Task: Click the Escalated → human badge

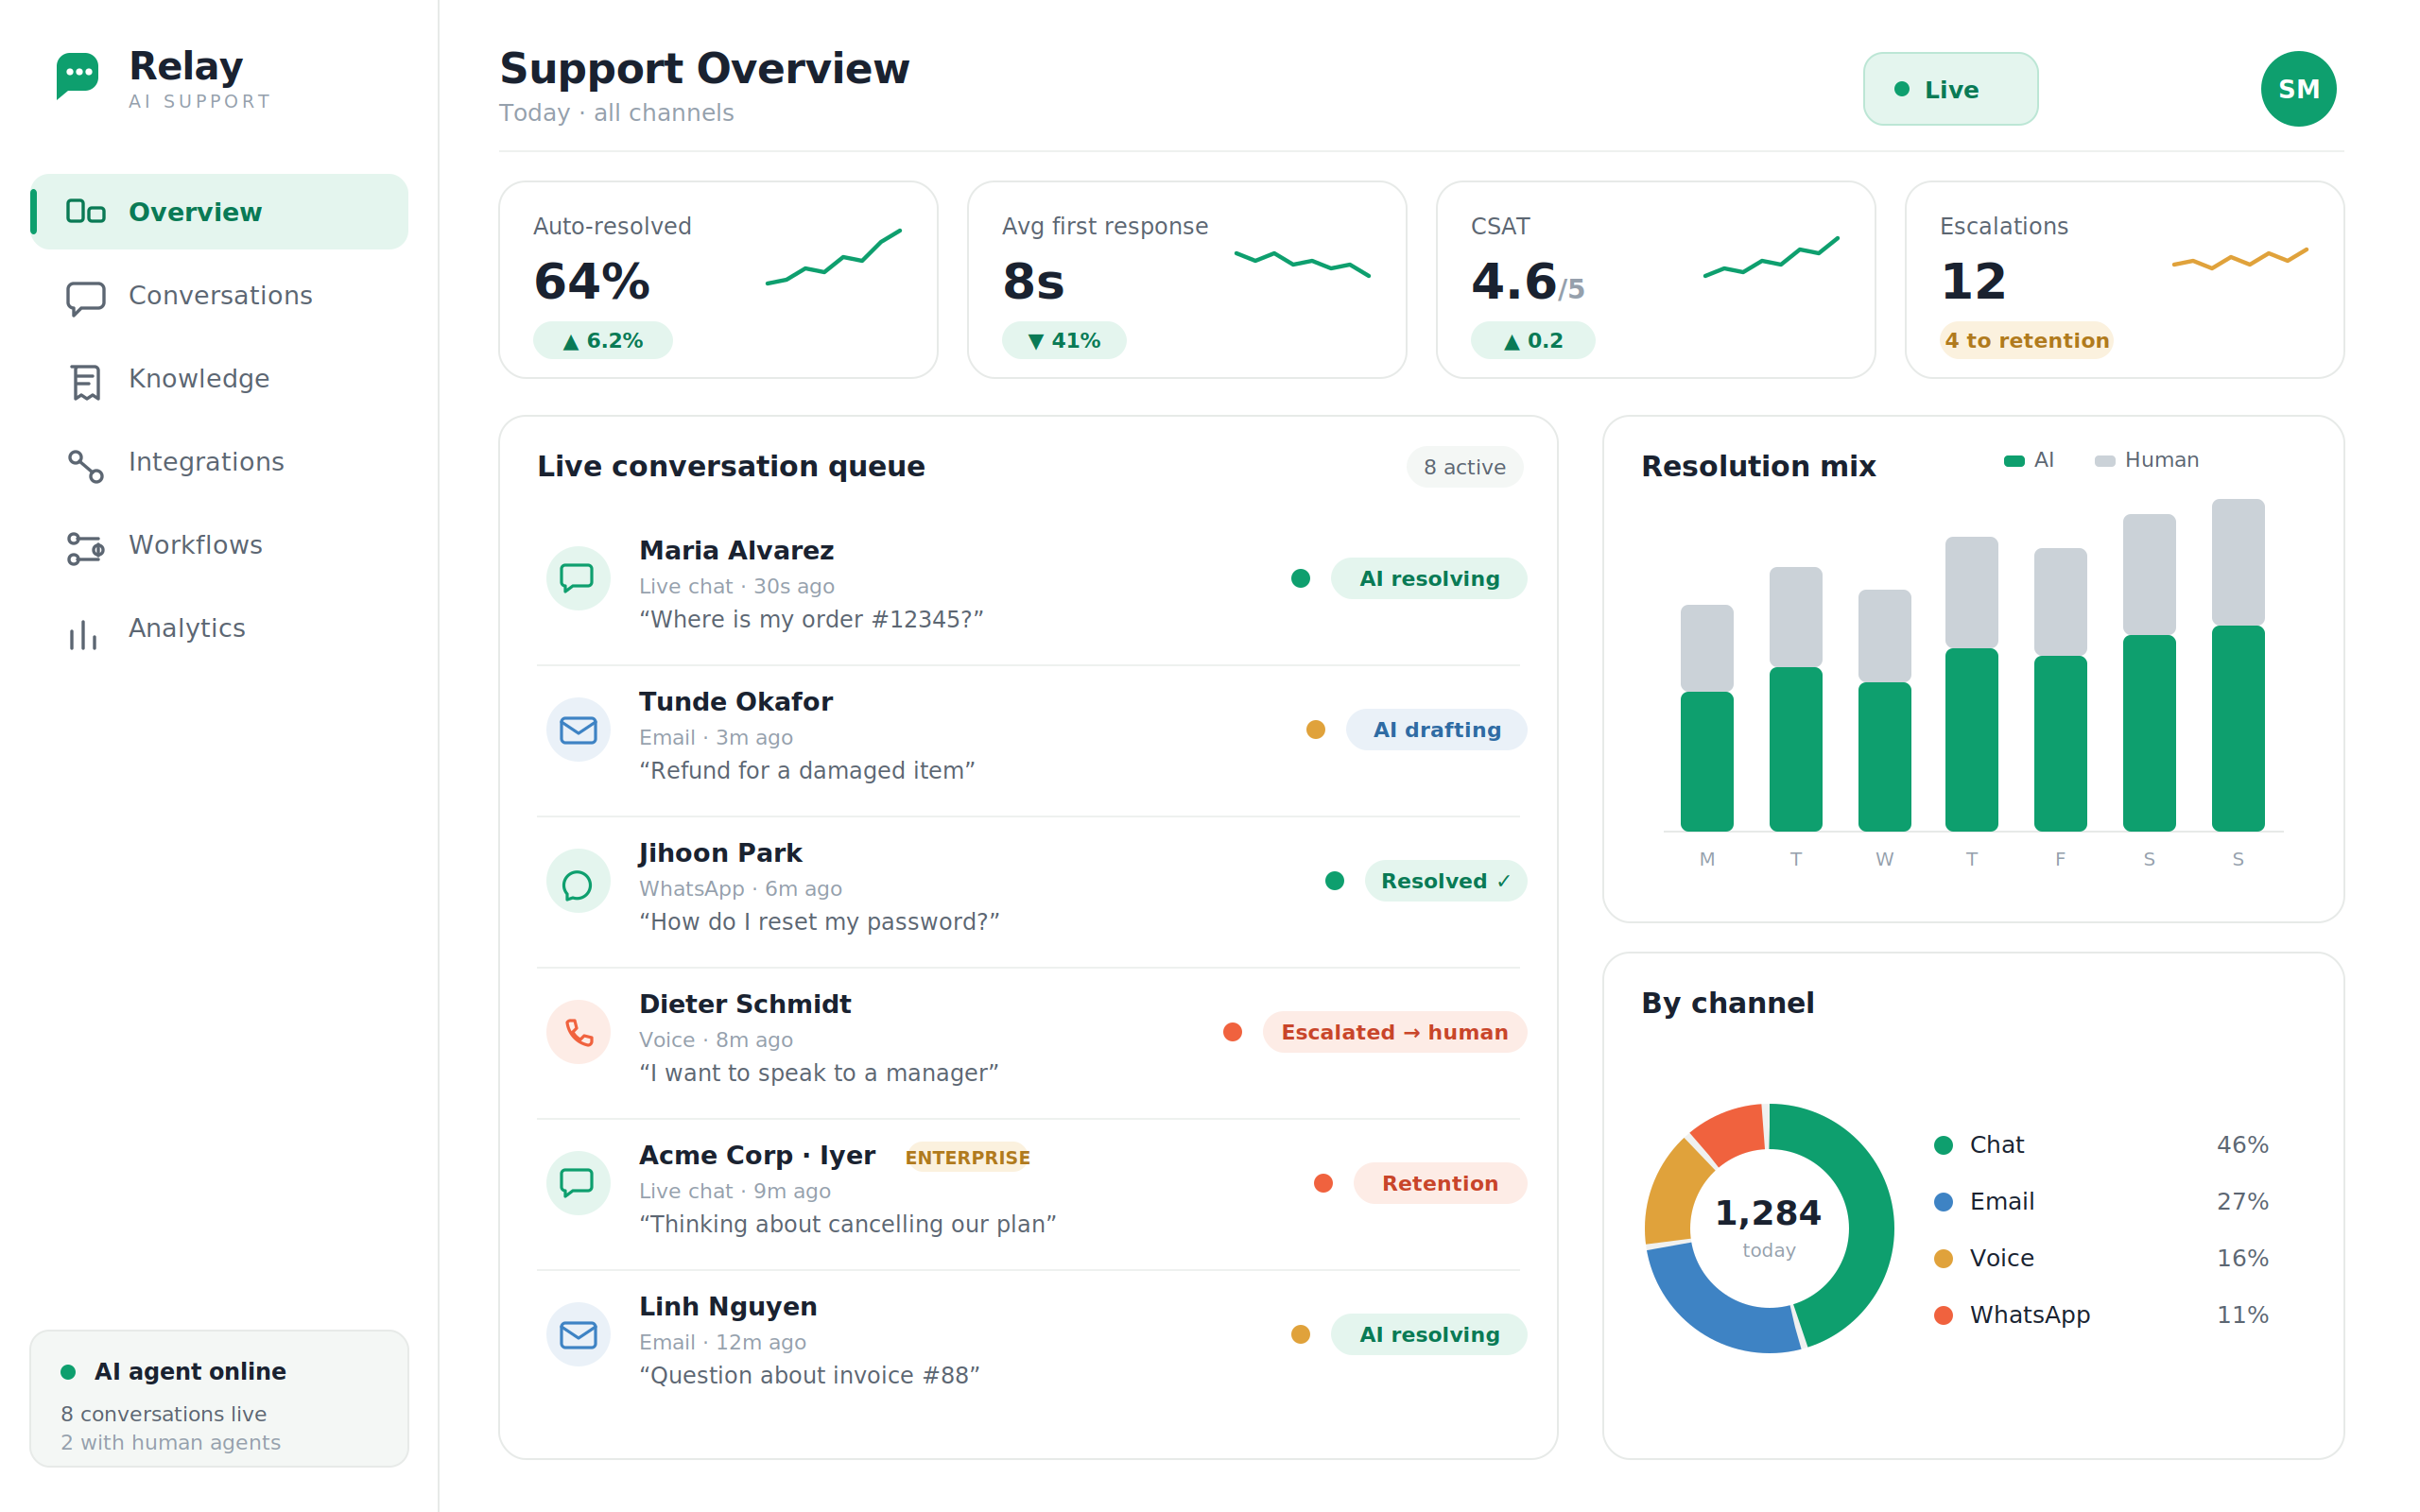Action: coord(1394,1032)
